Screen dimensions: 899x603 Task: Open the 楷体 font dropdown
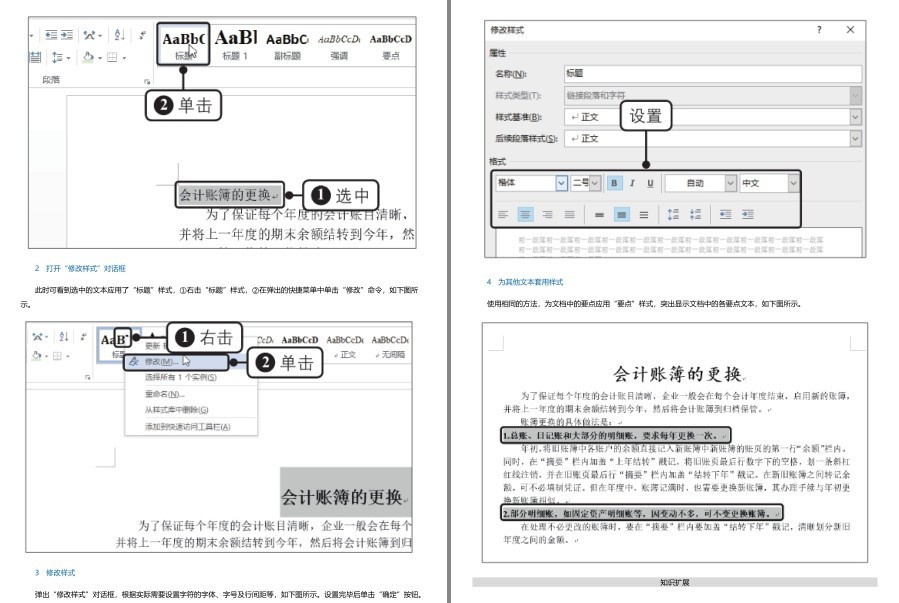561,183
